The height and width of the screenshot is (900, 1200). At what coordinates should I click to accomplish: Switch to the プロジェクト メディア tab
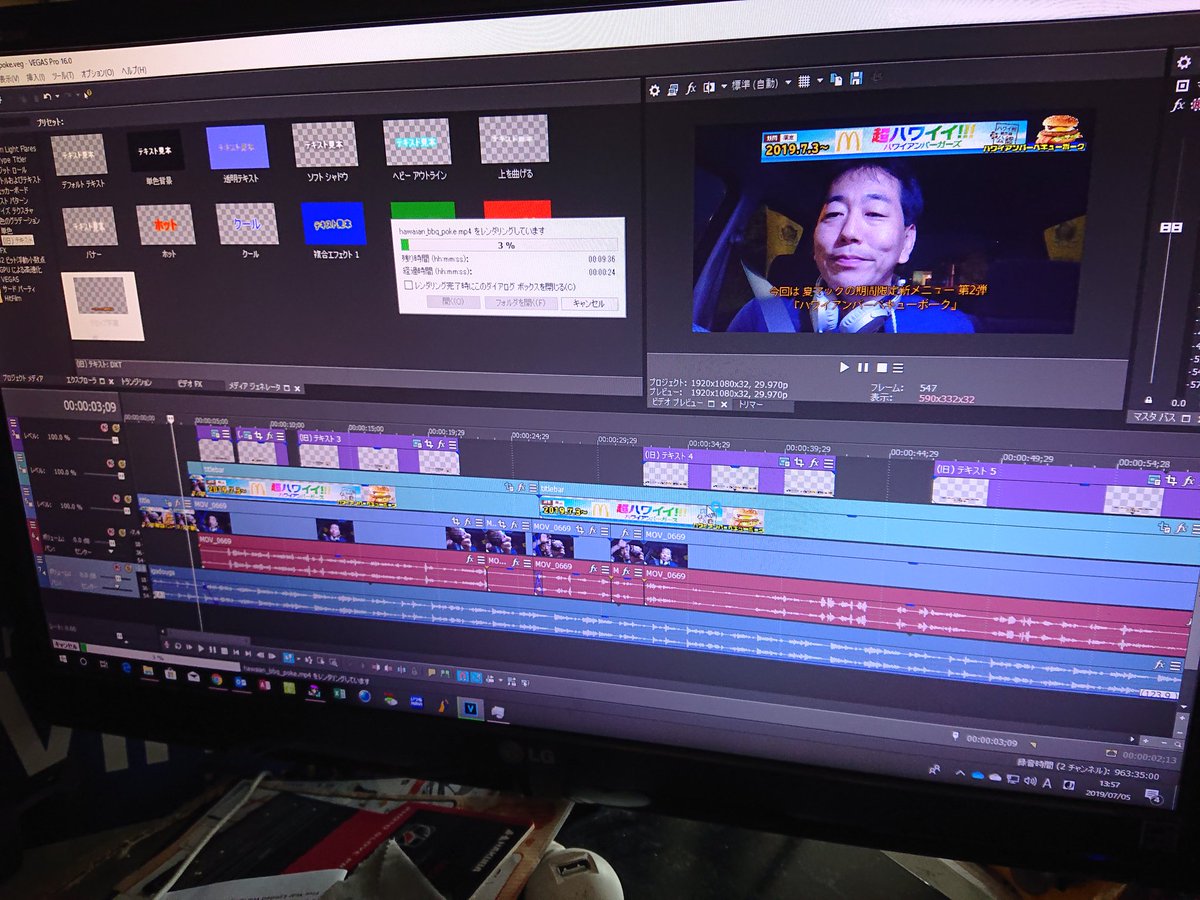click(x=23, y=379)
